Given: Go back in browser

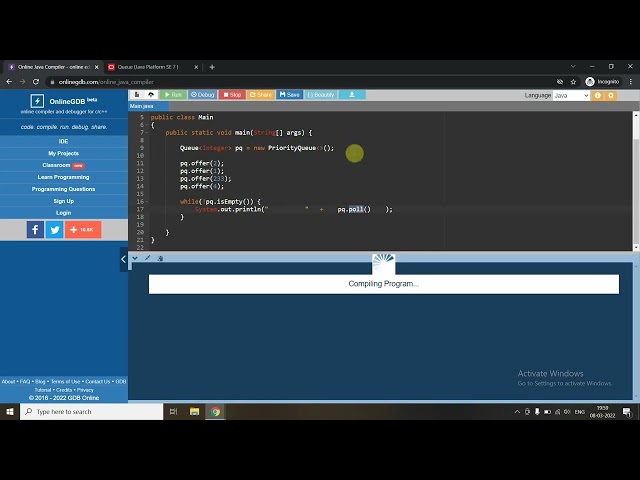Looking at the screenshot, I should [9, 82].
